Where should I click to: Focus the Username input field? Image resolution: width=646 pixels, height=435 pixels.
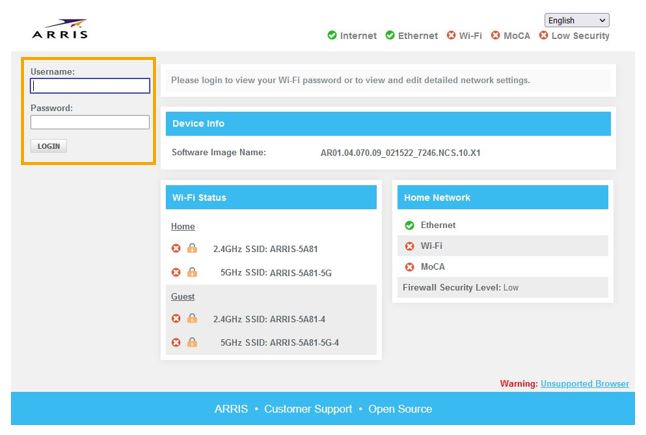pos(90,86)
